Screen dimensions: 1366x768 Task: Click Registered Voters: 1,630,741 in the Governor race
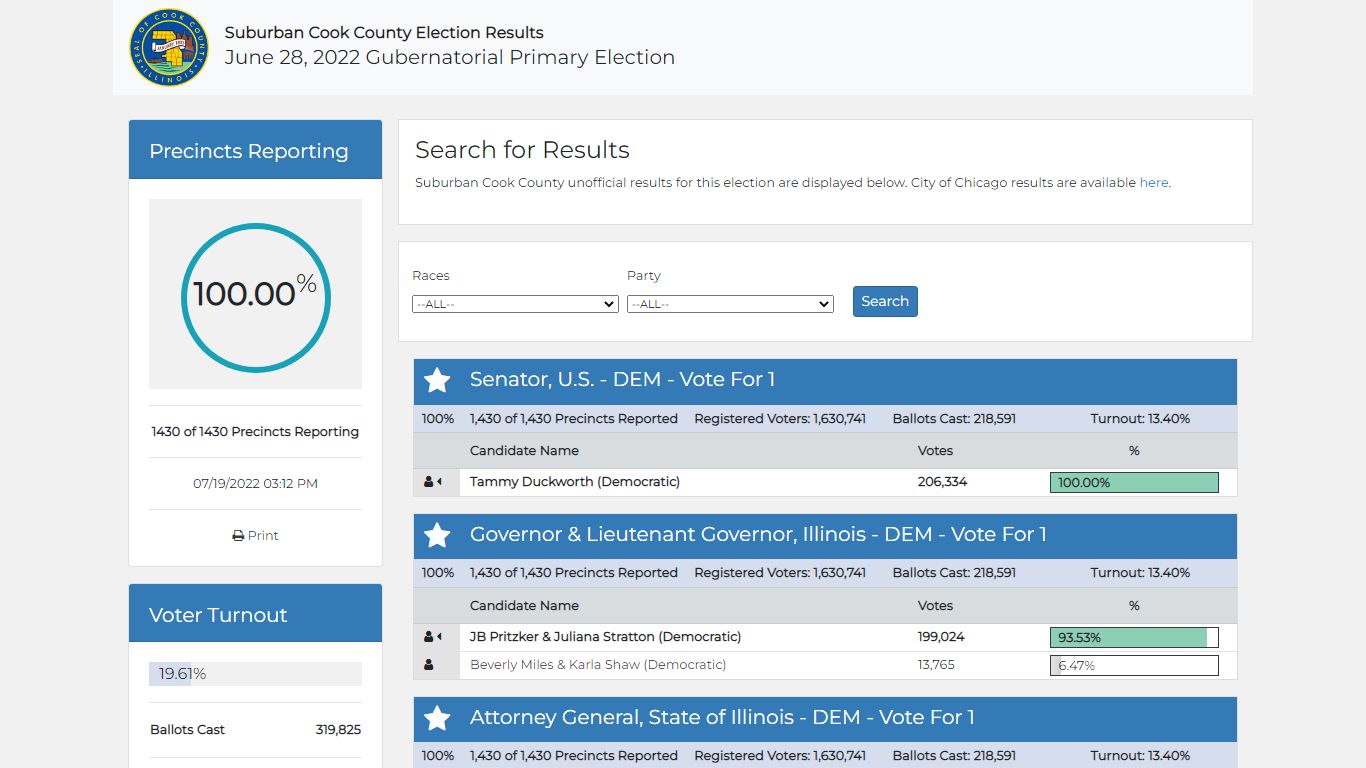pos(780,573)
